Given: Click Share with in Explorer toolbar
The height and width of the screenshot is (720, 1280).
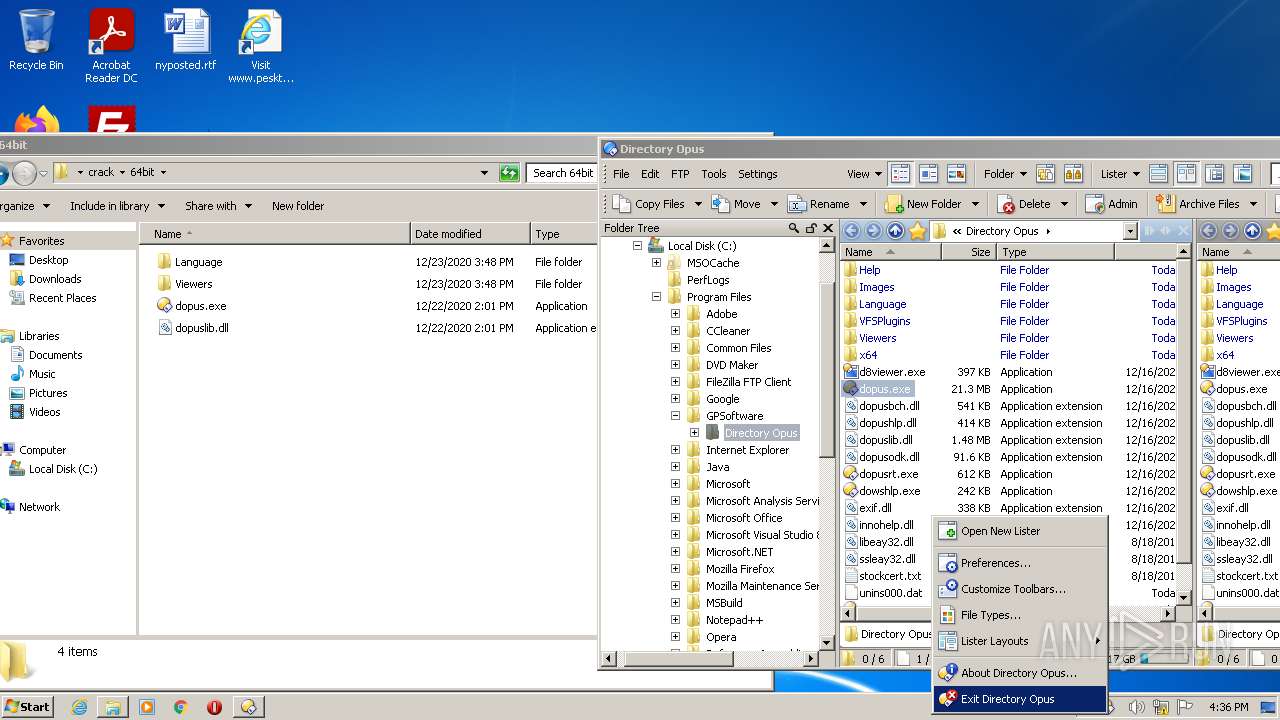Looking at the screenshot, I should click(218, 206).
